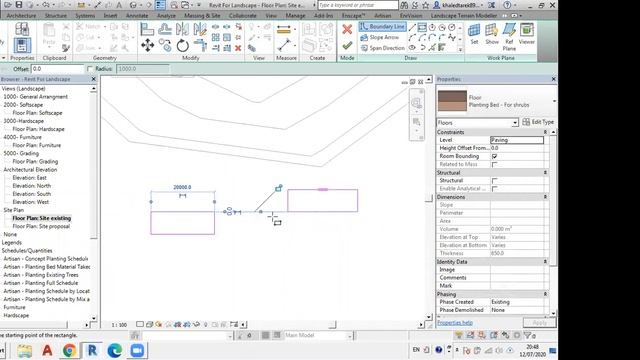Image resolution: width=640 pixels, height=360 pixels.
Task: Select the Line draw tool
Action: pyautogui.click(x=412, y=27)
